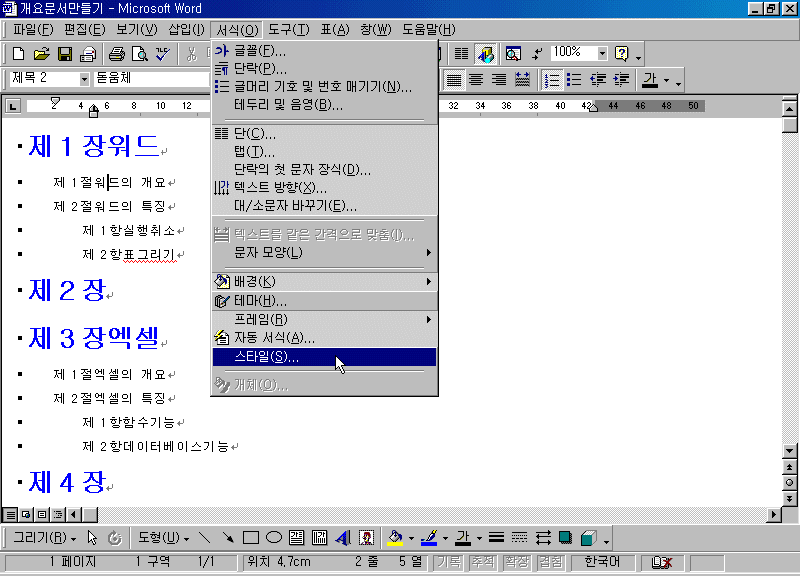800x576 pixels.
Task: Insert a horizontal text box
Action: [296, 538]
